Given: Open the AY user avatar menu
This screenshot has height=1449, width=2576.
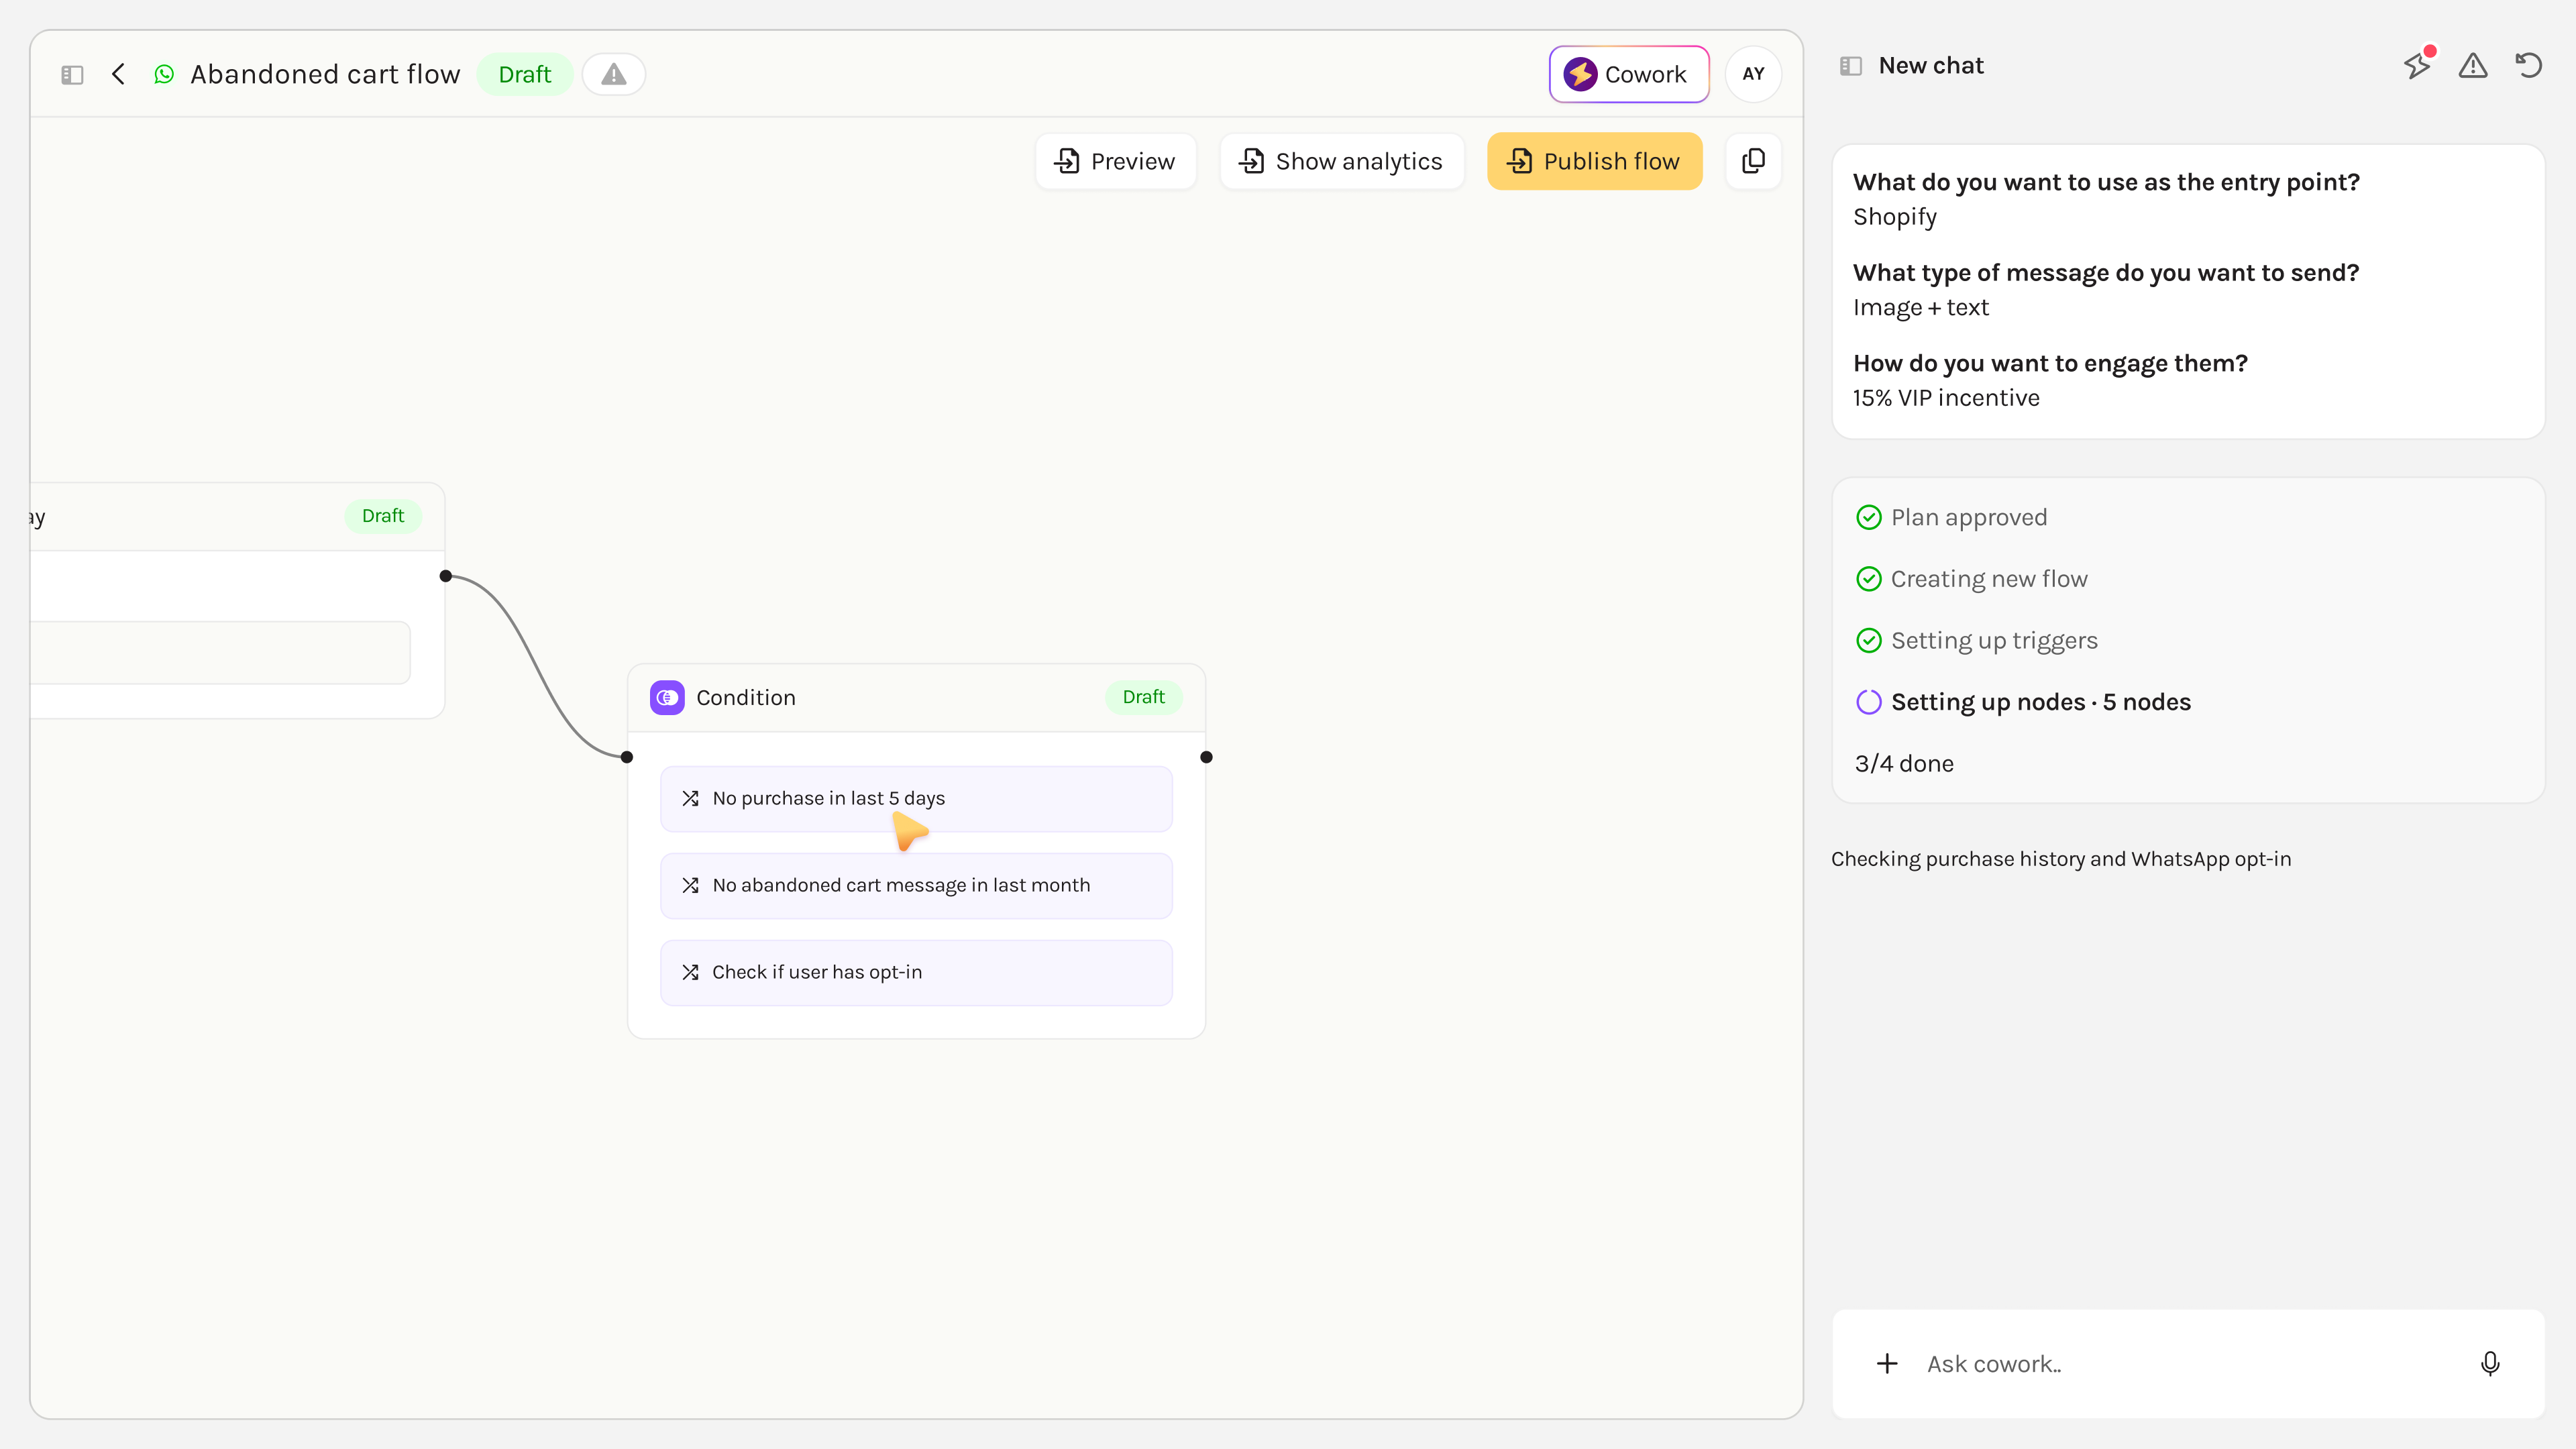Looking at the screenshot, I should point(1753,74).
